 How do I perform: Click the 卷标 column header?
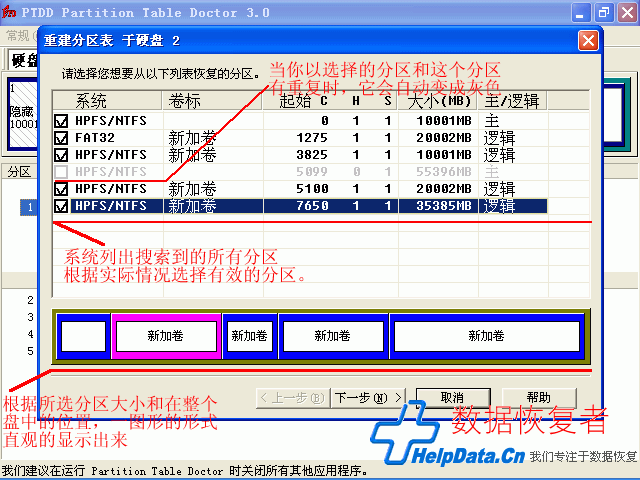point(212,100)
